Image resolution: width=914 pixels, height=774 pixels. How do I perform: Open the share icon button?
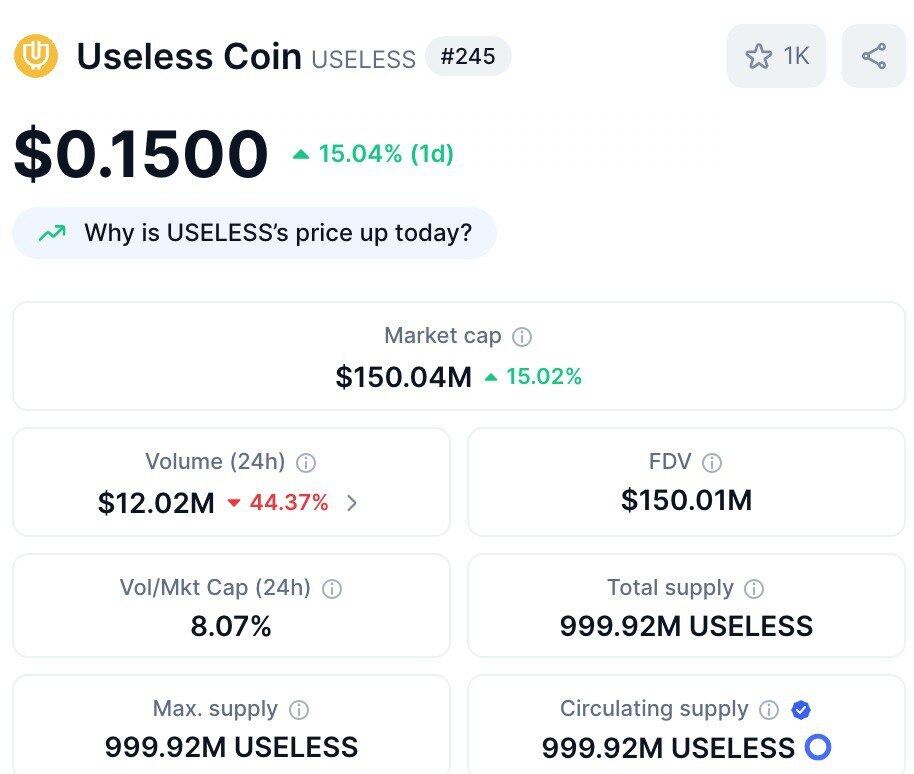point(873,56)
